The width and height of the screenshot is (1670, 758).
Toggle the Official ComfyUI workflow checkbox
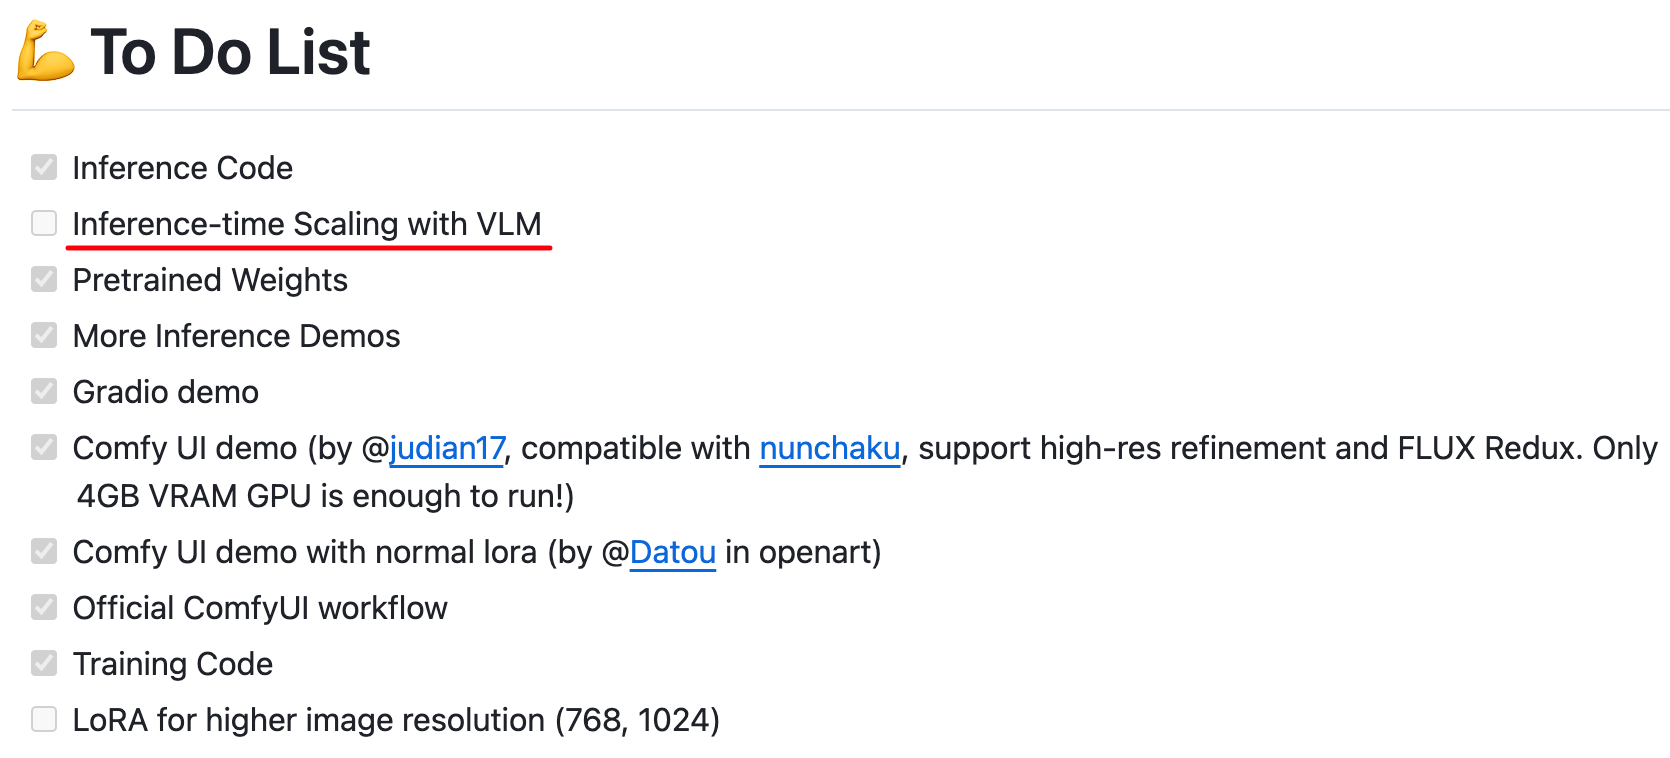point(44,607)
